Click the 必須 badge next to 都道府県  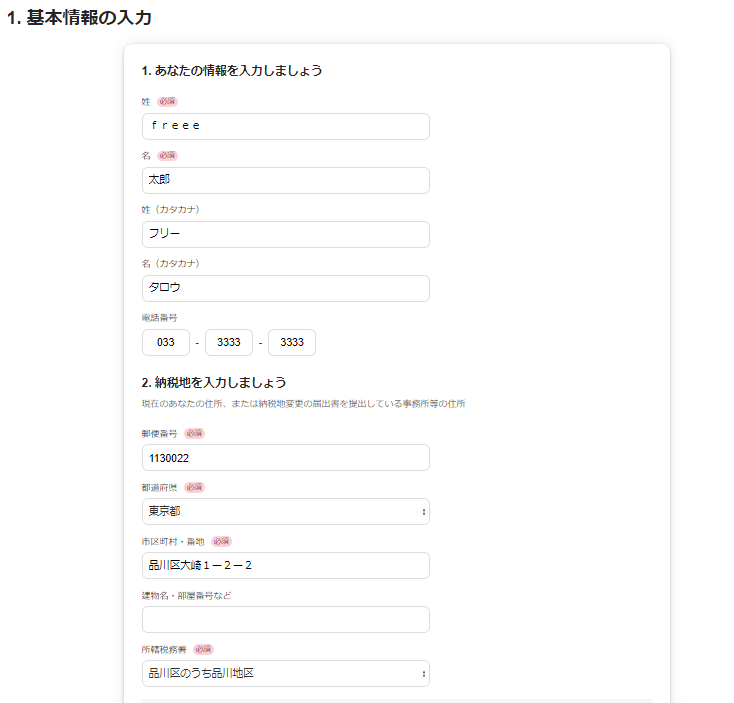pyautogui.click(x=194, y=487)
